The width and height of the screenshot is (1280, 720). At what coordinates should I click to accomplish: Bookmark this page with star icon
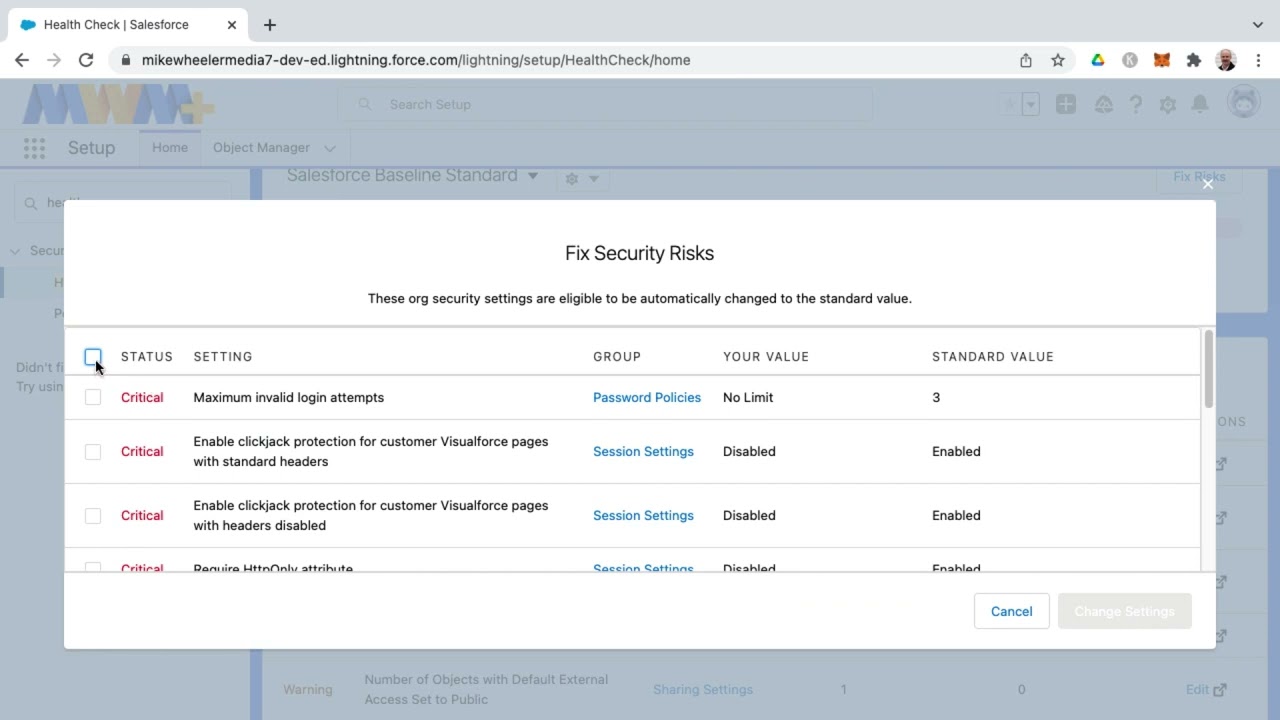[1058, 60]
